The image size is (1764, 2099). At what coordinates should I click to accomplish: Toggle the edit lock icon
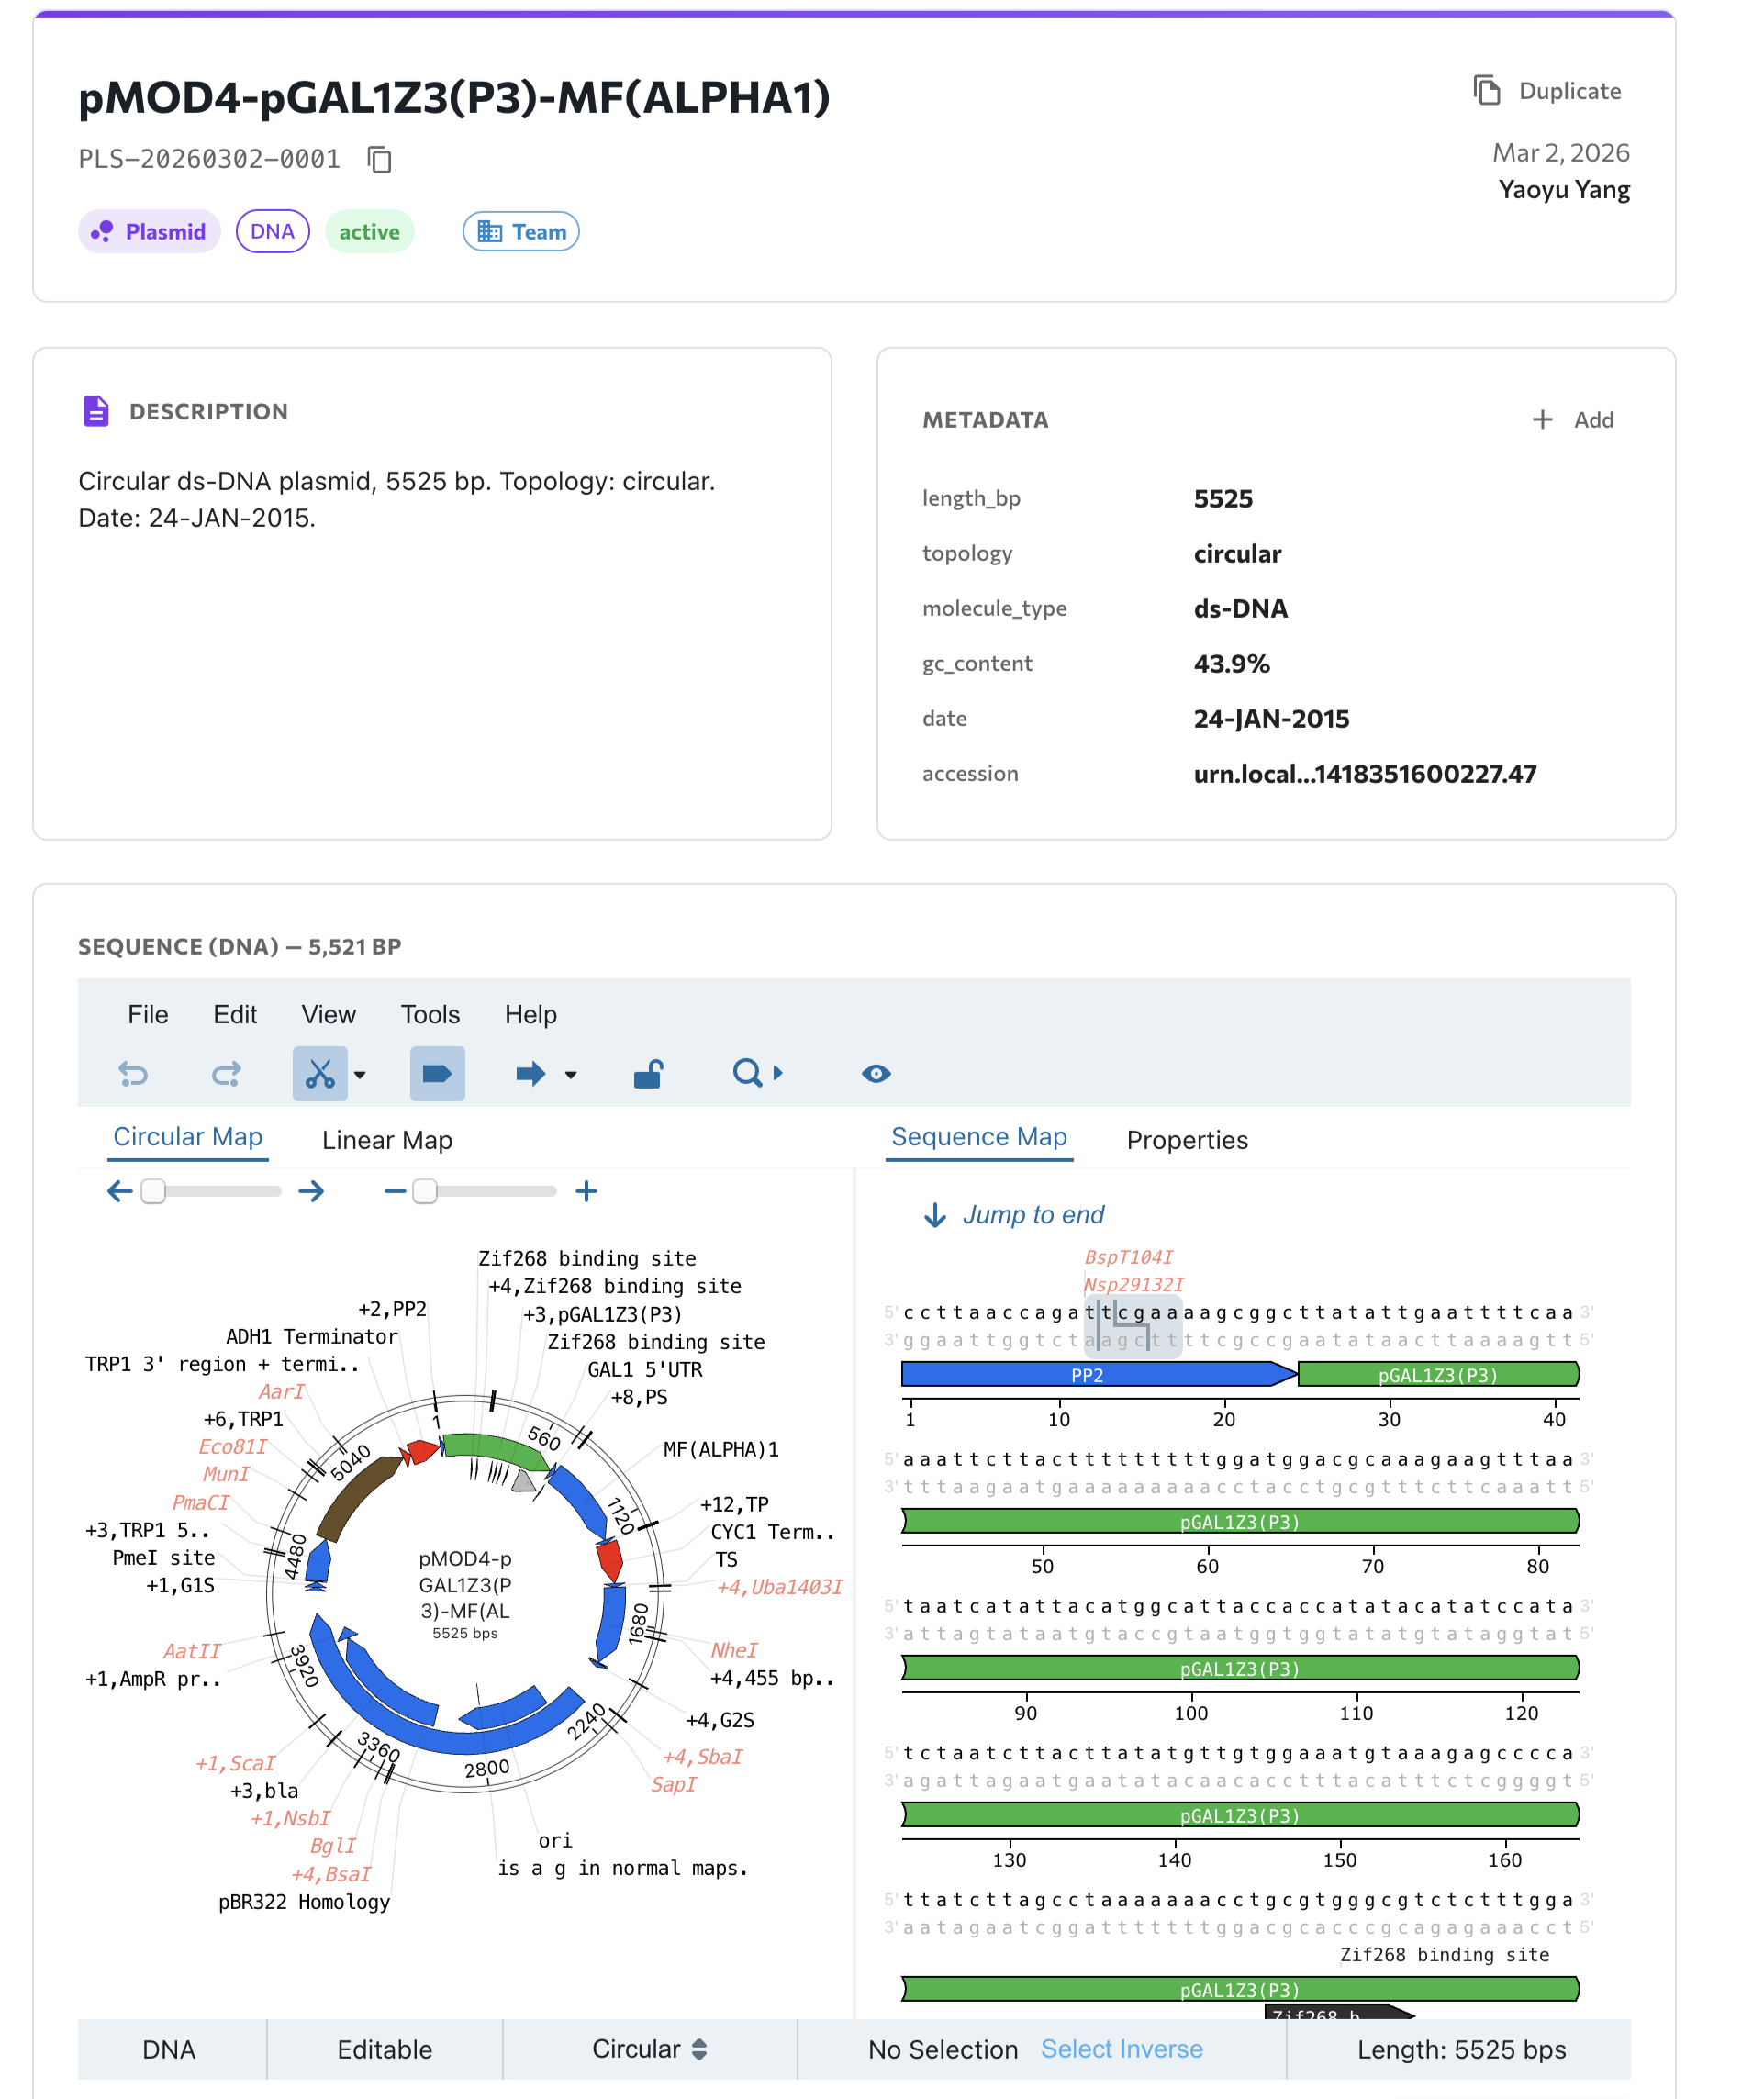[648, 1074]
